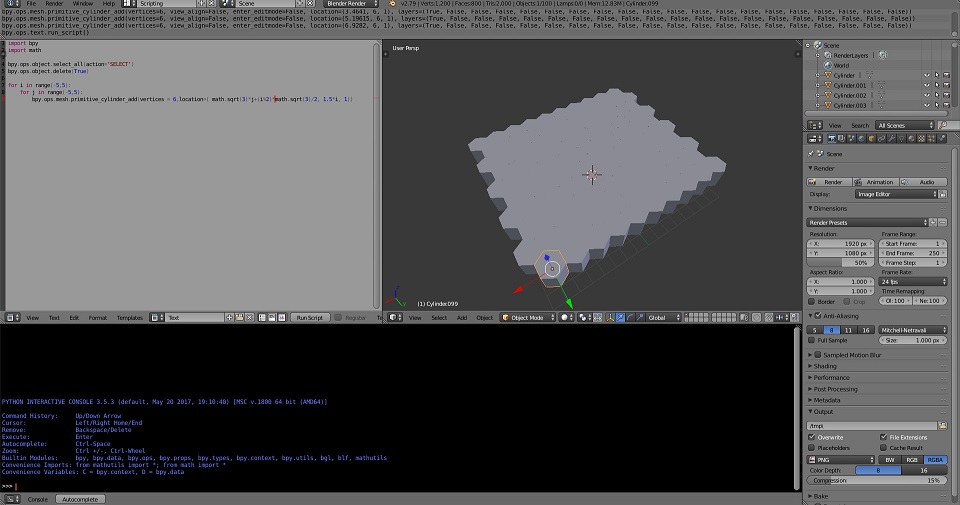960x505 pixels.
Task: Open All Scenes outliner display dropdown
Action: [x=905, y=125]
